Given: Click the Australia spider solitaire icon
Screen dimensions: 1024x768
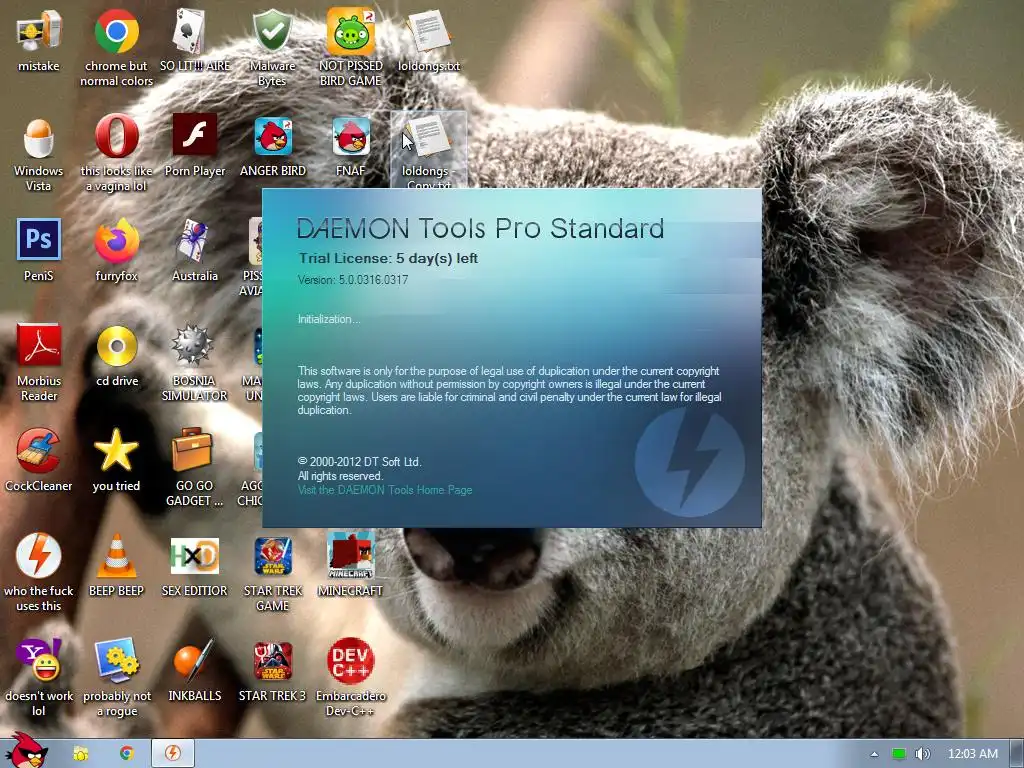Looking at the screenshot, I should pos(194,241).
